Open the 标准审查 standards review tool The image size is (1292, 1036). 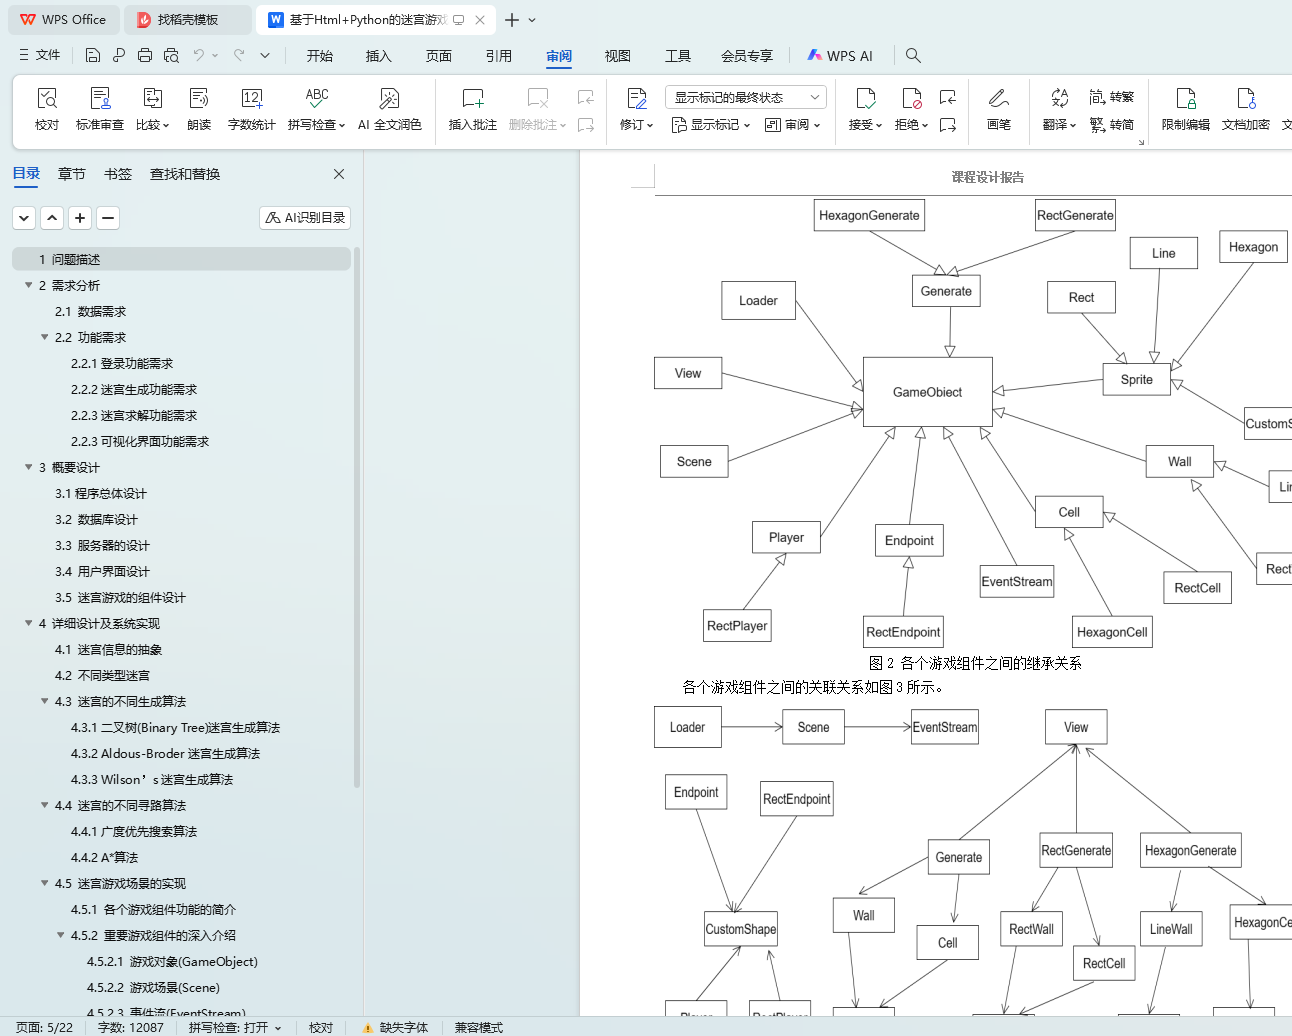pyautogui.click(x=100, y=108)
